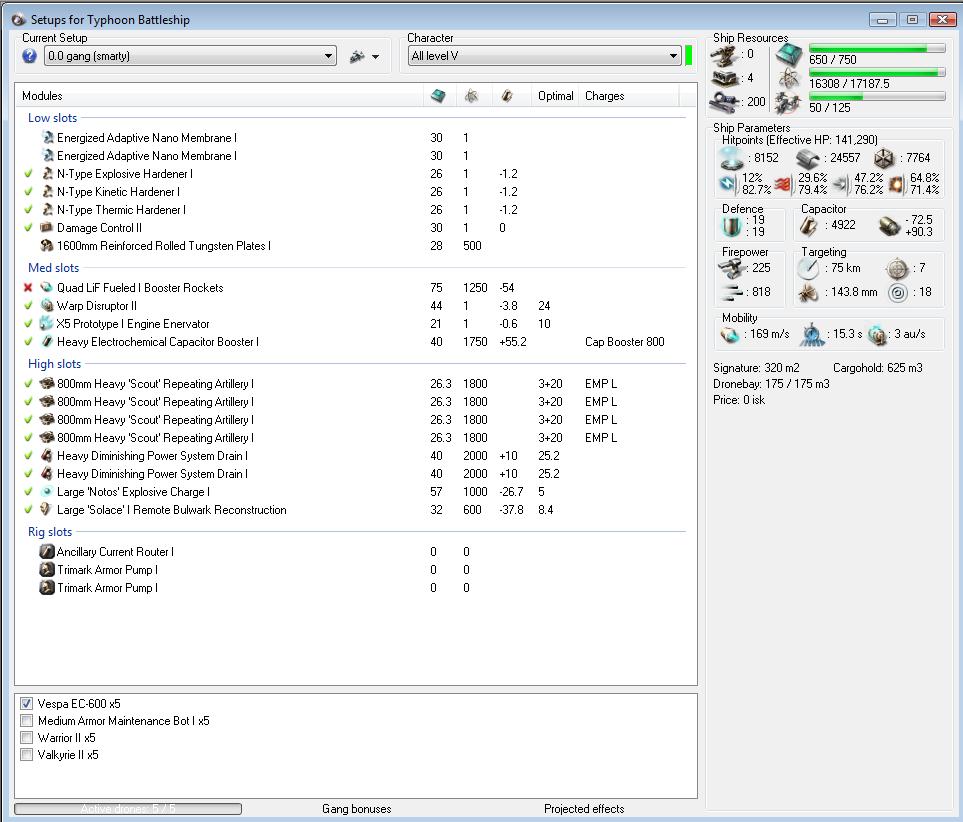Check the Warrior II x5 drones box
Image resolution: width=963 pixels, height=822 pixels.
point(27,738)
